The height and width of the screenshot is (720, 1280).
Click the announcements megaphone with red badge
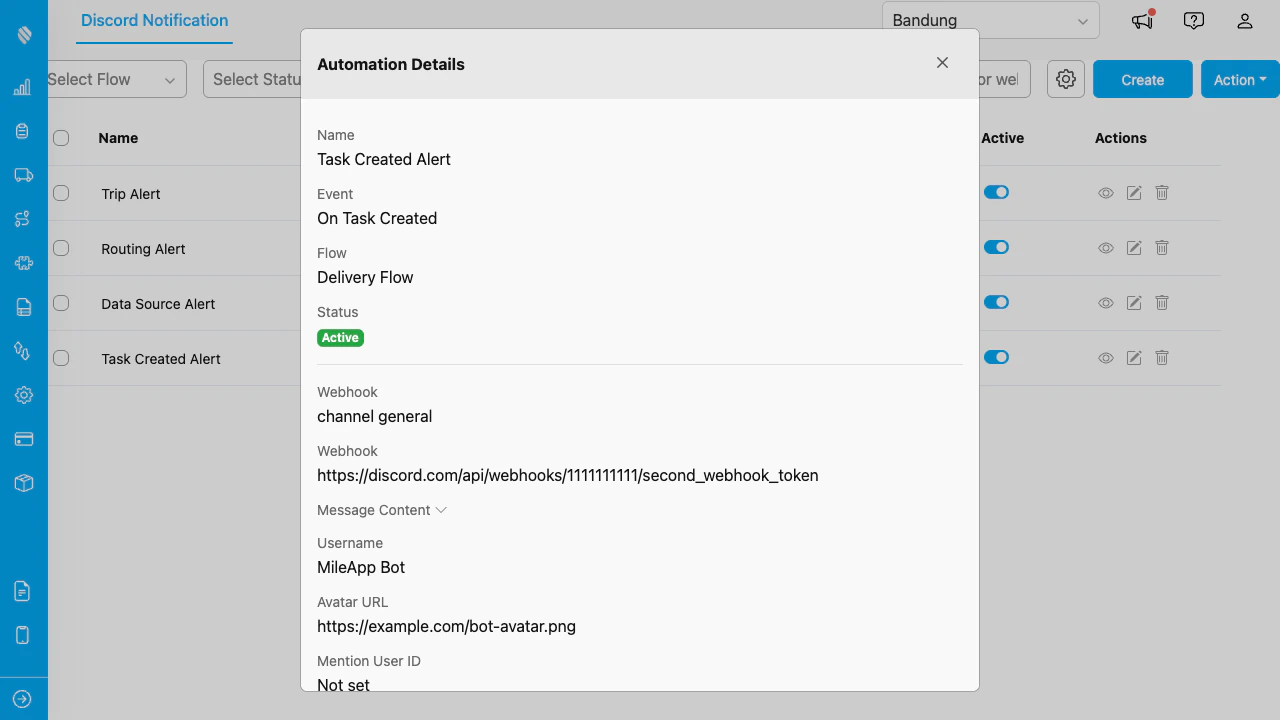pyautogui.click(x=1141, y=20)
